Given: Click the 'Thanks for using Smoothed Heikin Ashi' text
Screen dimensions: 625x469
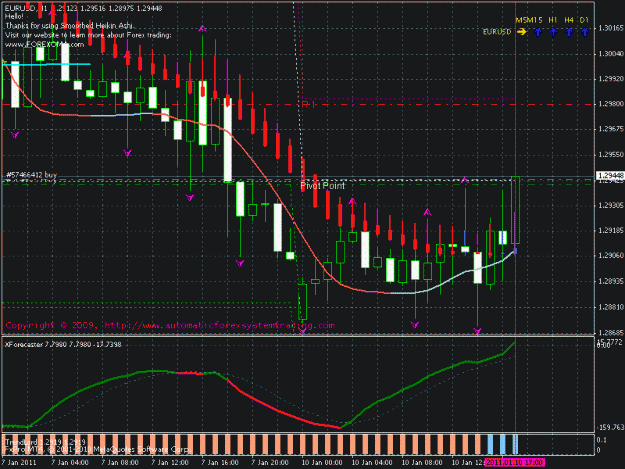Looking at the screenshot, I should coord(69,26).
